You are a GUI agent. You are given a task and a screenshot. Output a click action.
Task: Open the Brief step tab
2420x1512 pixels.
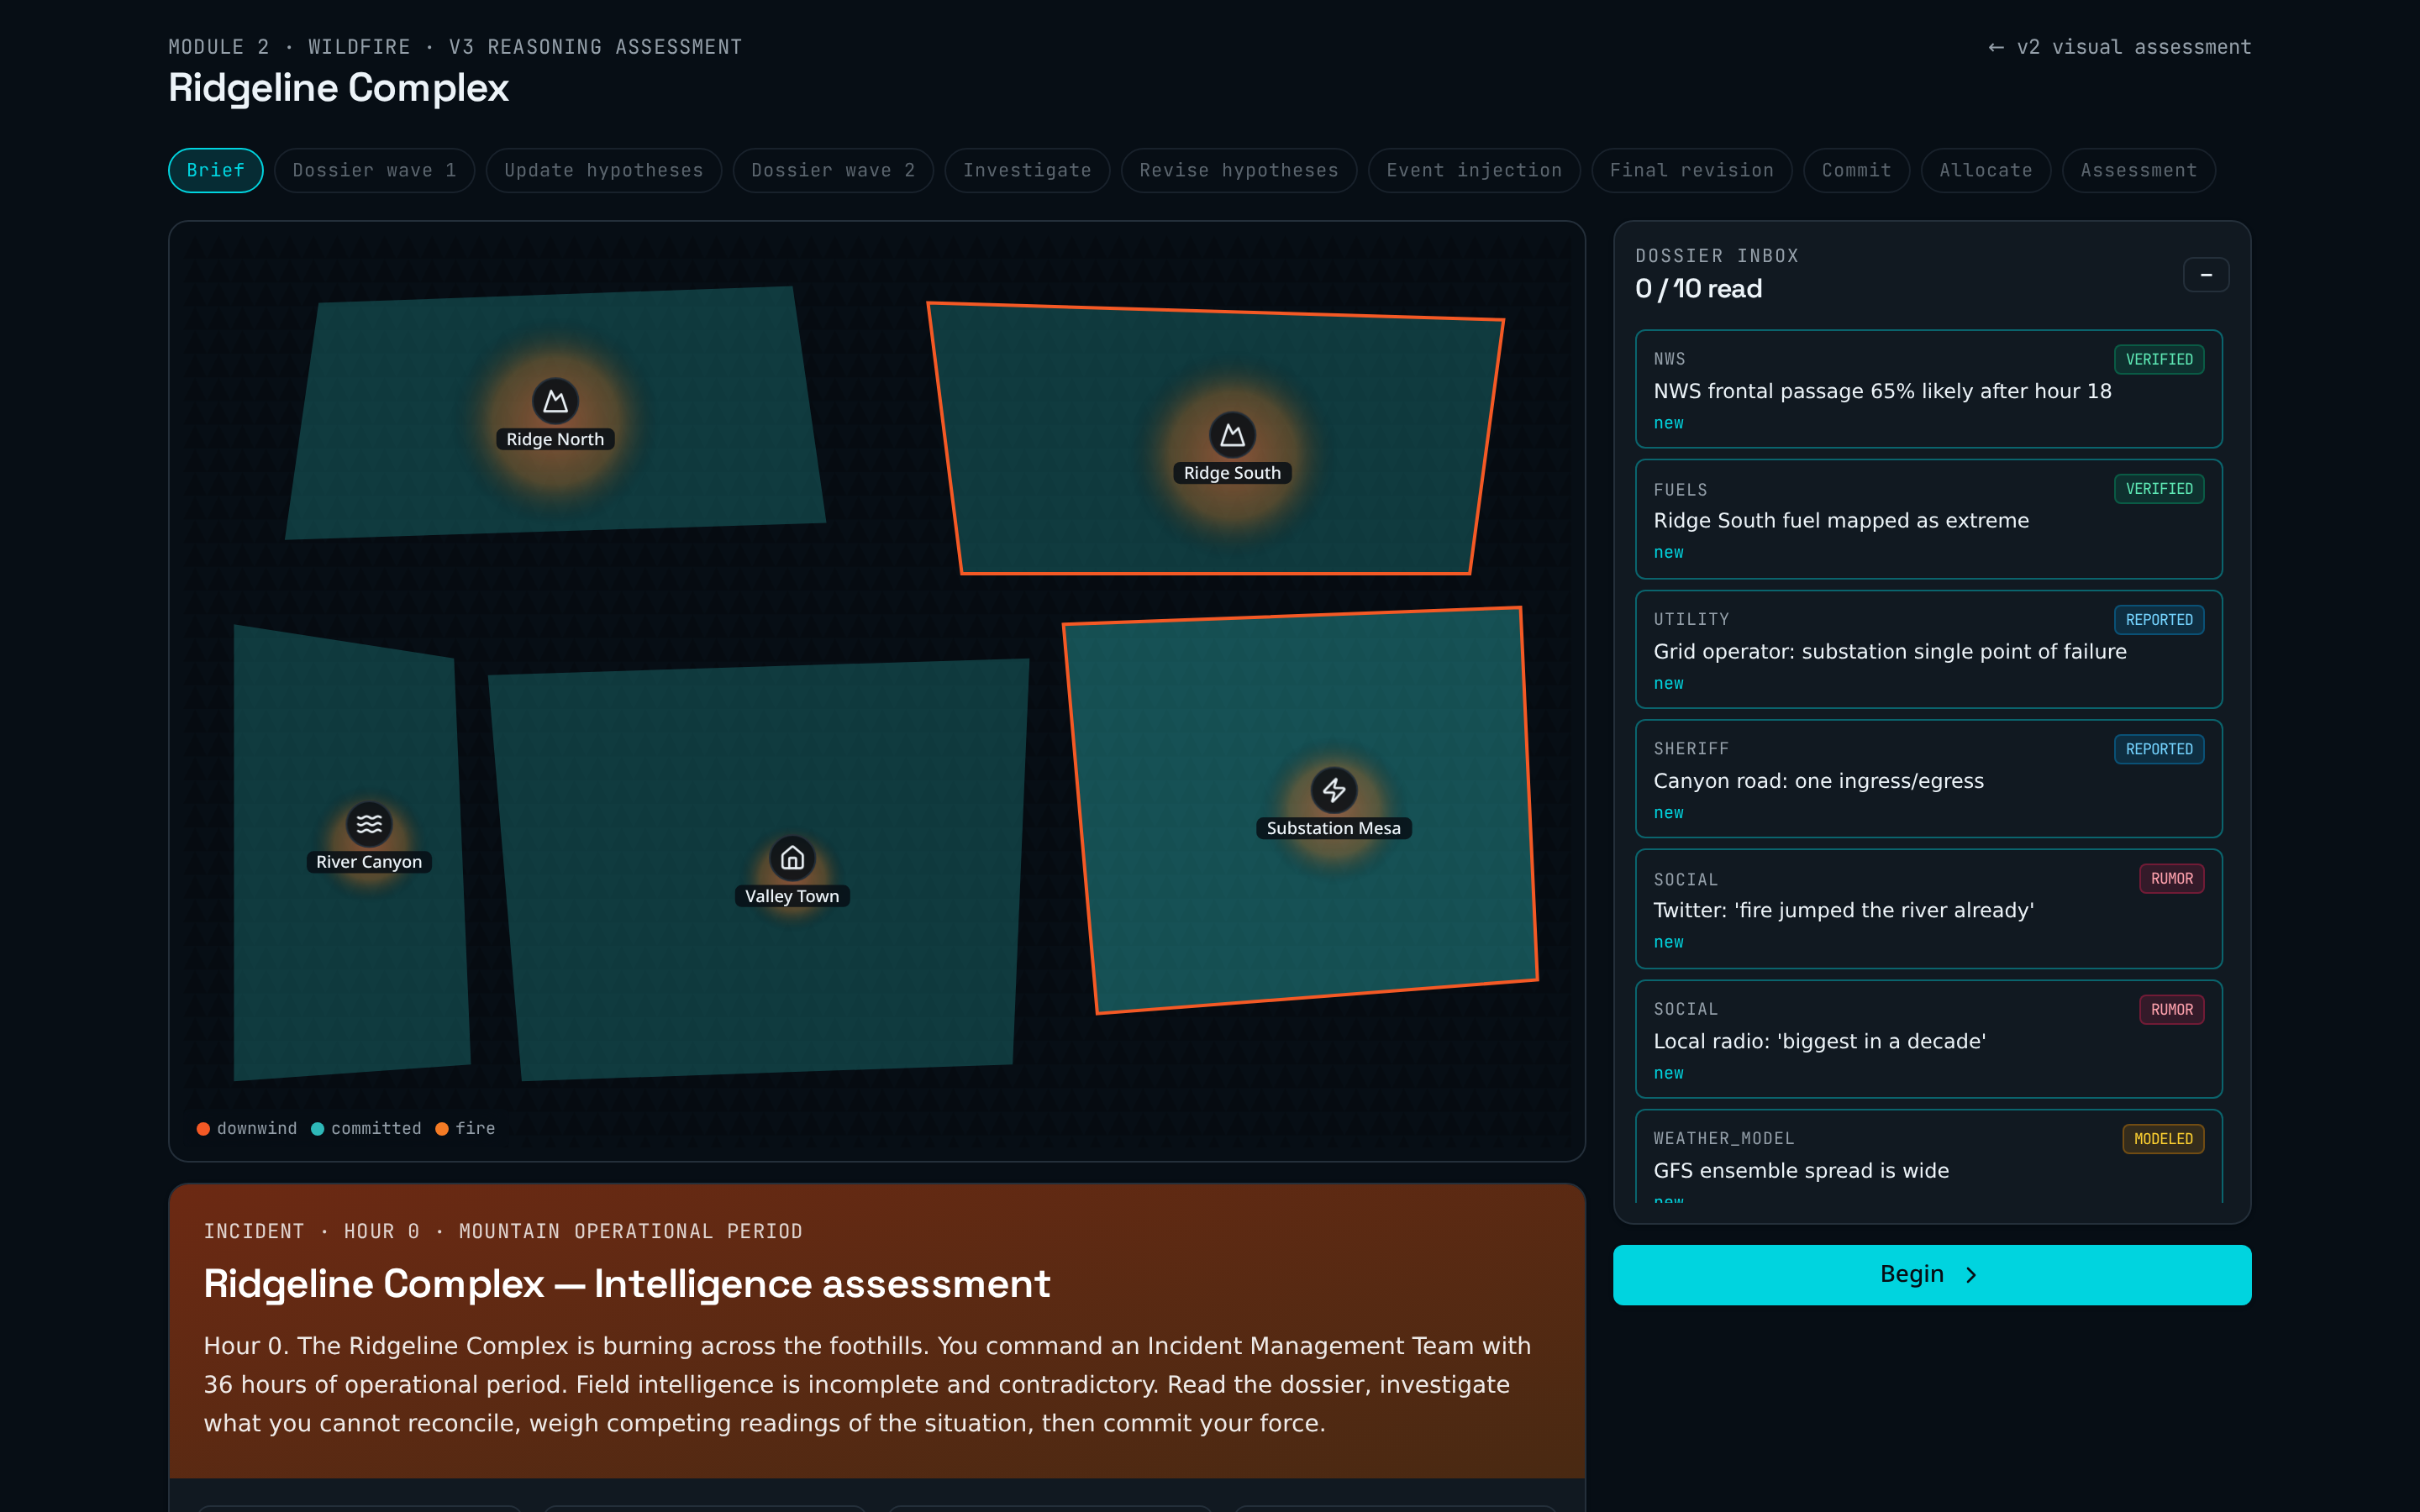click(215, 170)
